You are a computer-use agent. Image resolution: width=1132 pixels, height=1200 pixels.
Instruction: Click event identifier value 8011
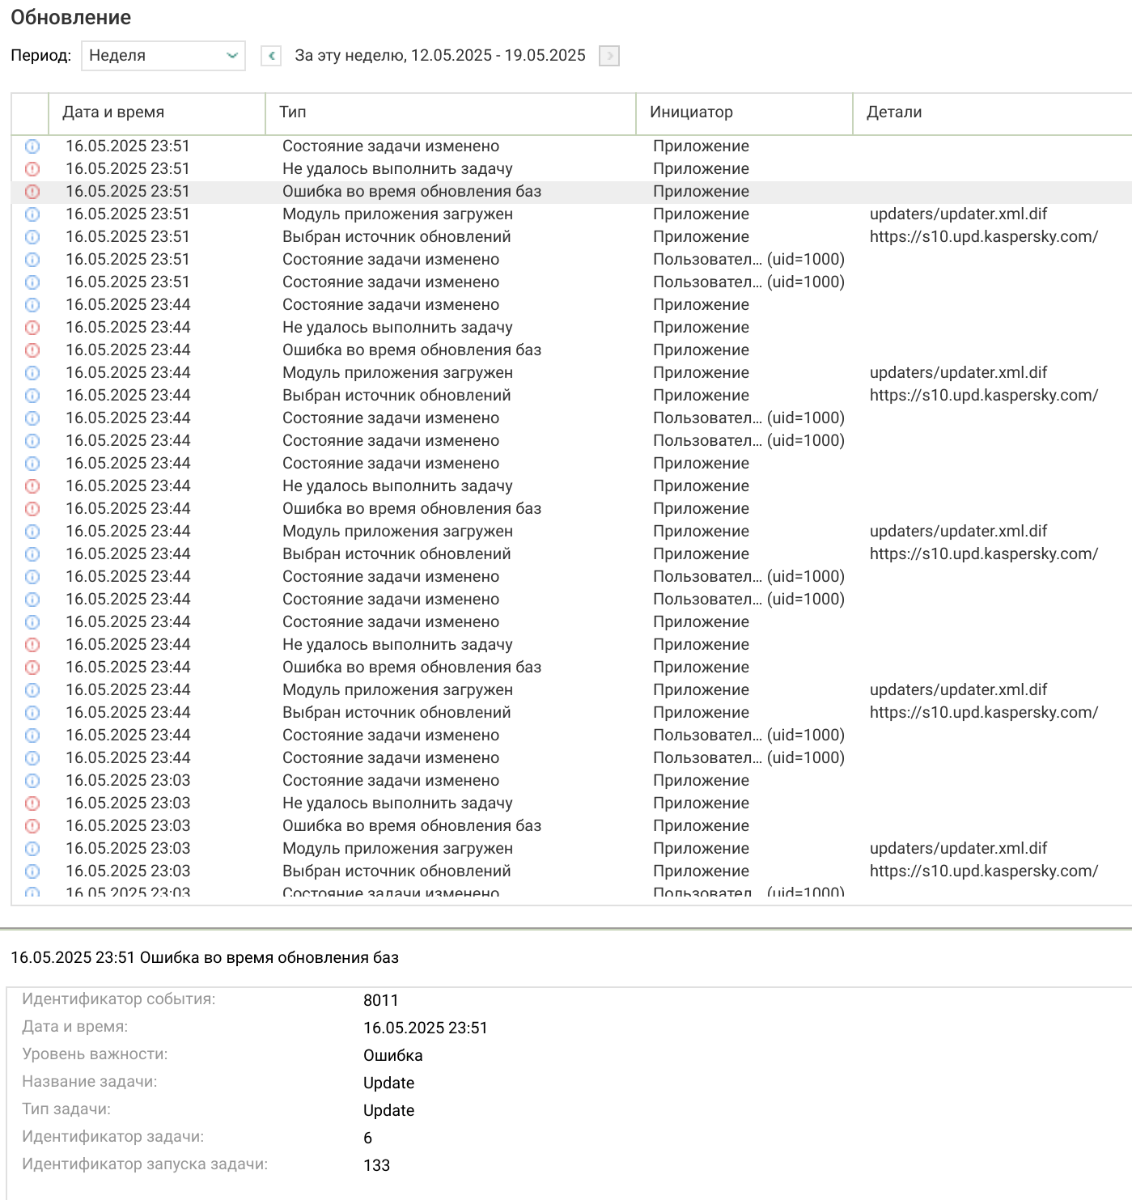(x=381, y=1000)
